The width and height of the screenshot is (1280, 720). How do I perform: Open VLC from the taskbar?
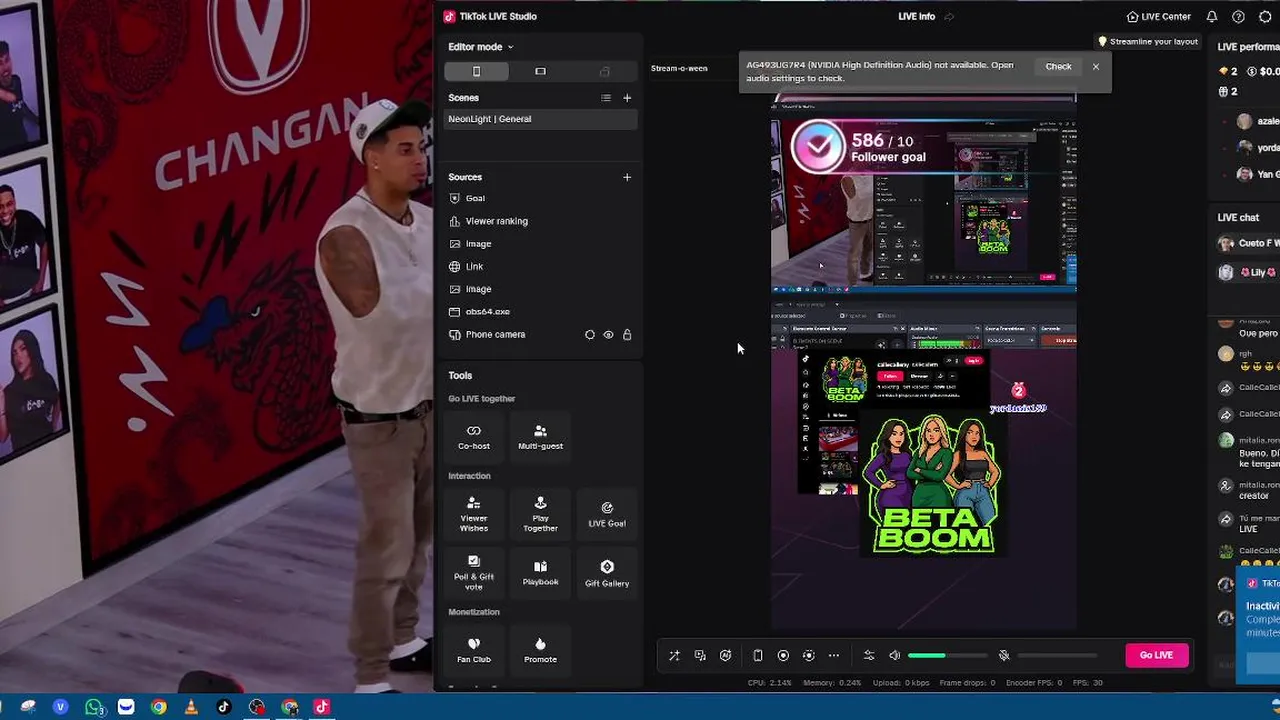[x=191, y=707]
